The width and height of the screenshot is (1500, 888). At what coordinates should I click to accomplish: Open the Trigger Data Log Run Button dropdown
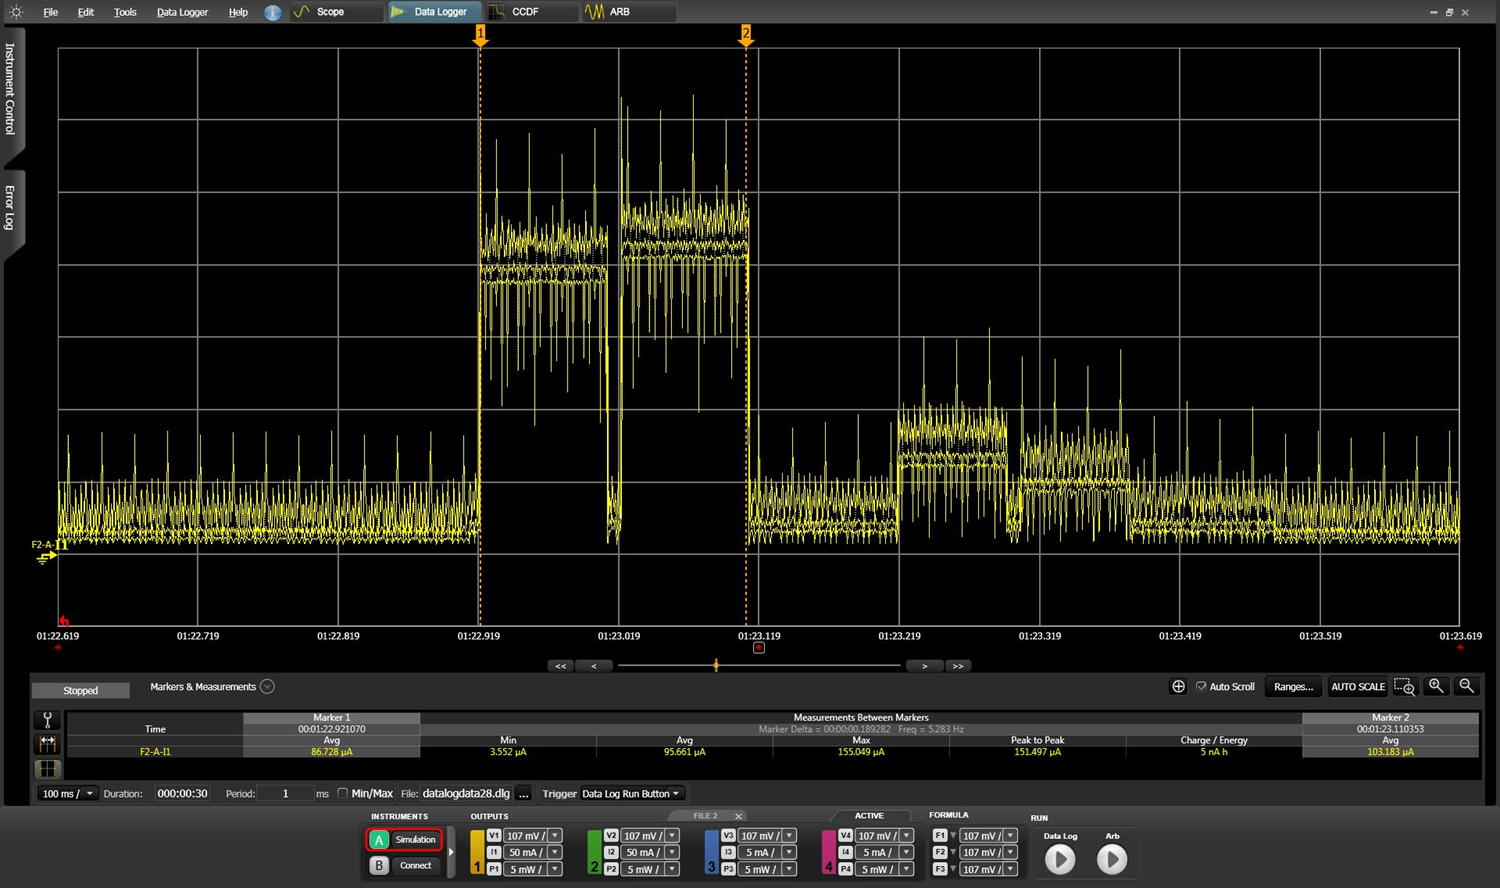click(632, 793)
